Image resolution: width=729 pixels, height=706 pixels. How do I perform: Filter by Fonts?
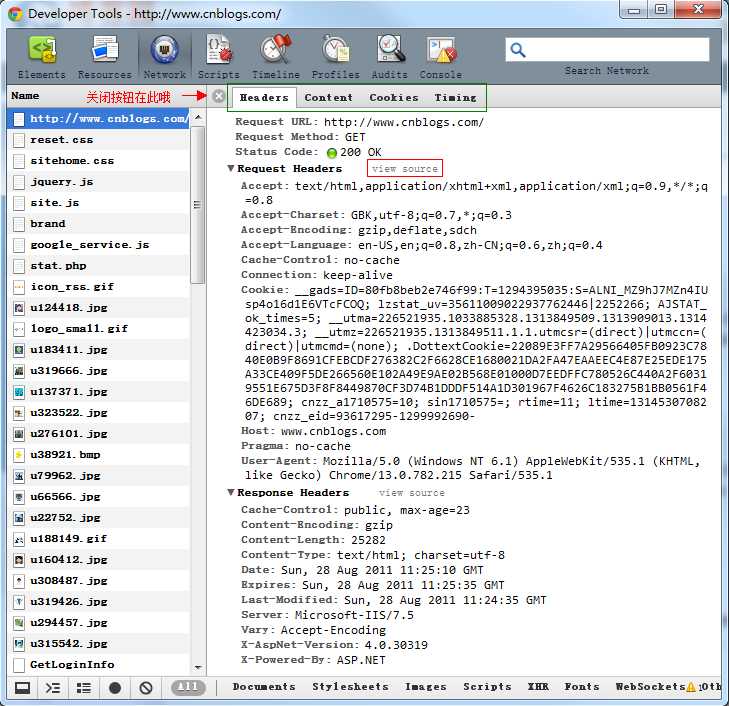pyautogui.click(x=582, y=686)
